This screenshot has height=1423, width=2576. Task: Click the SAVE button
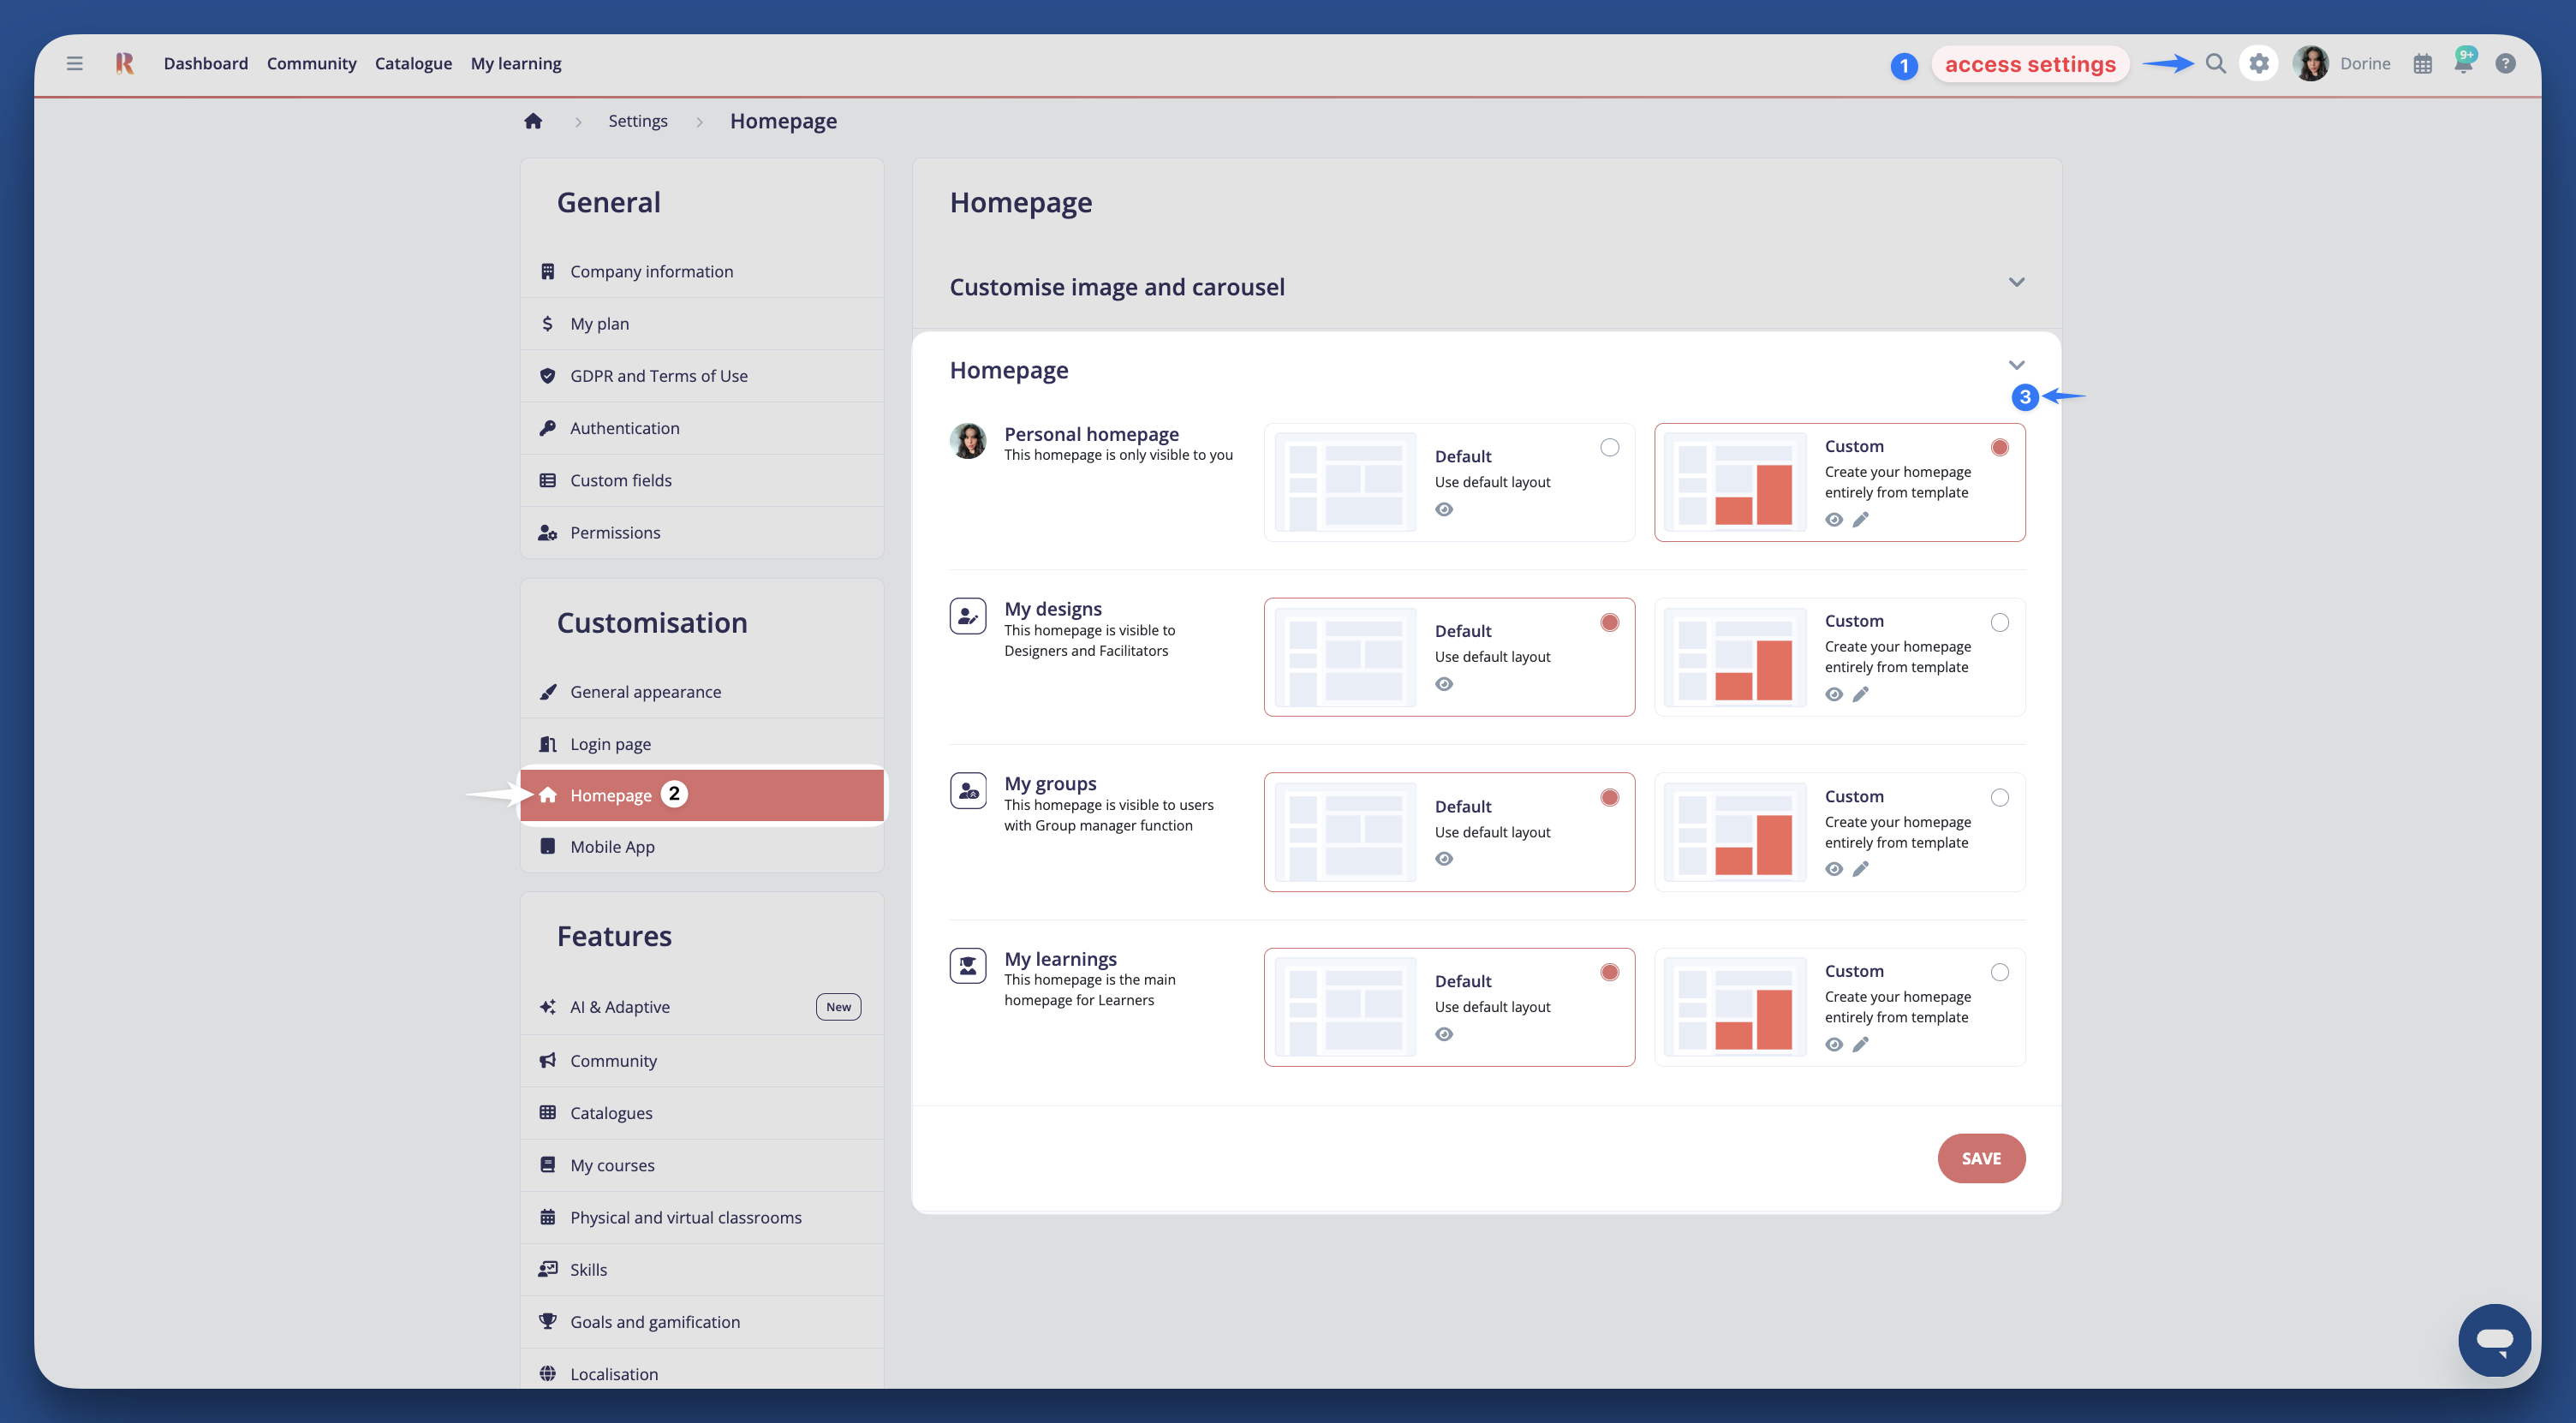[1981, 1158]
